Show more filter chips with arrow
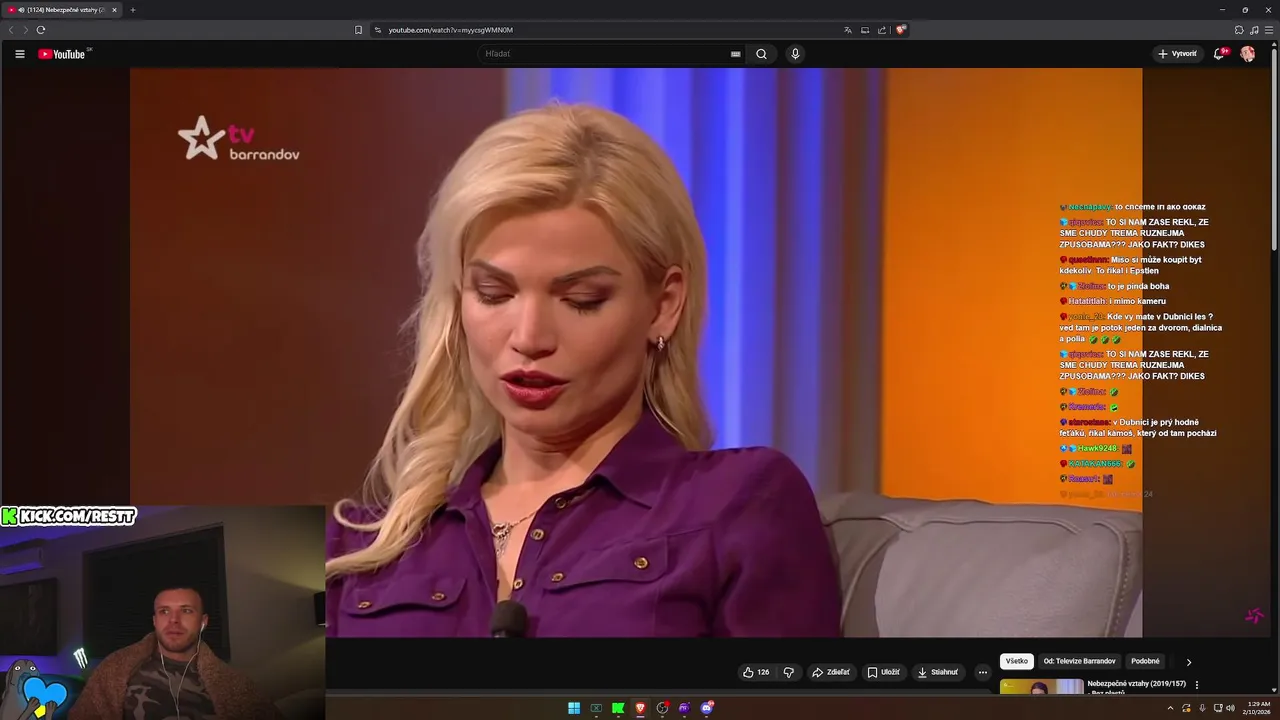 1189,662
